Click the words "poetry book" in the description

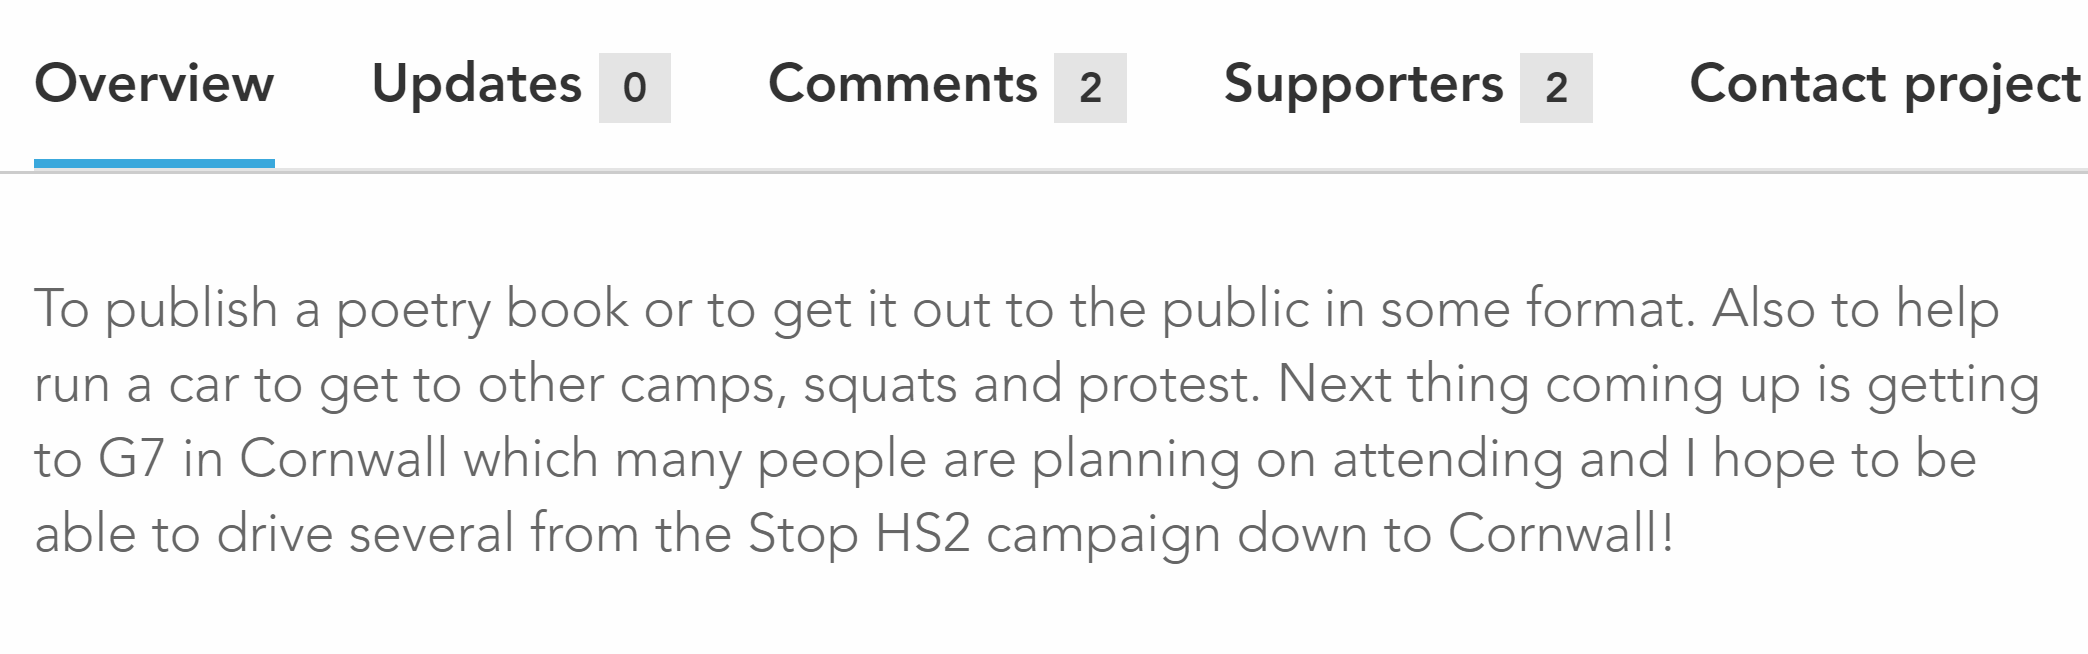(482, 309)
